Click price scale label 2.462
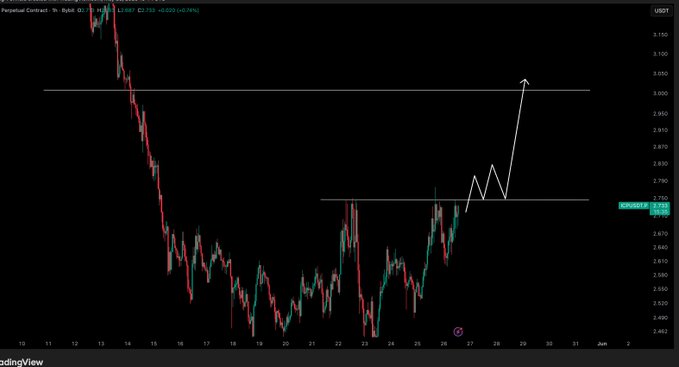This screenshot has width=679, height=367. pos(660,332)
